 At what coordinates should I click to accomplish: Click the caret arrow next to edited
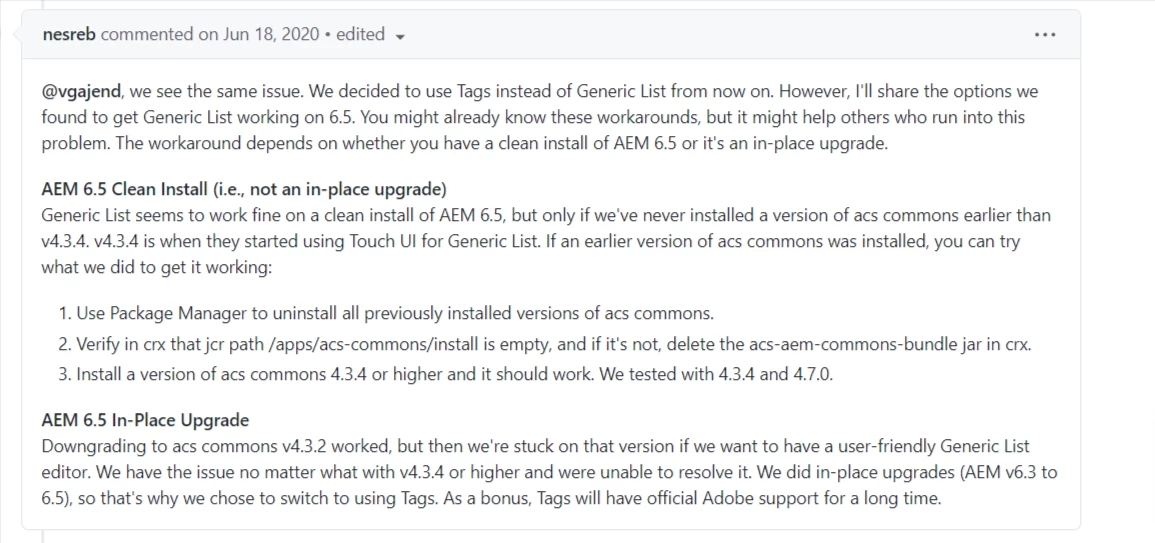[400, 36]
